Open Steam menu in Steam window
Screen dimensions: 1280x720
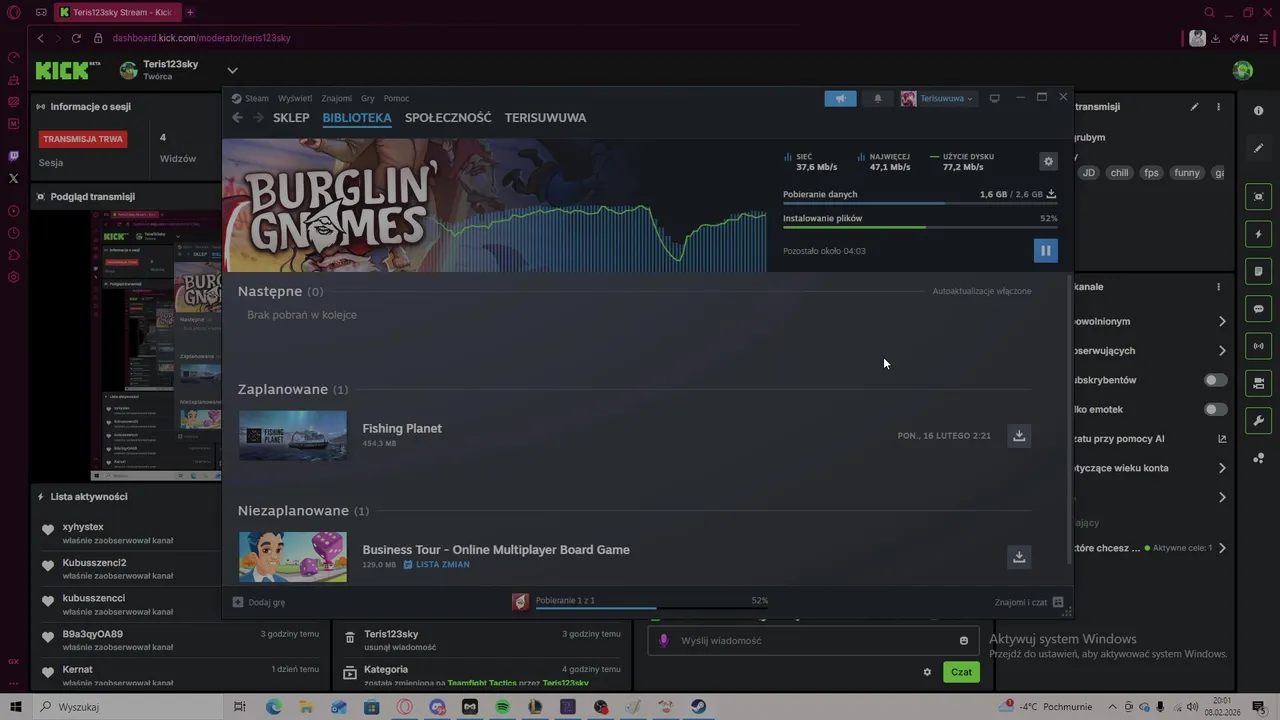pyautogui.click(x=251, y=98)
